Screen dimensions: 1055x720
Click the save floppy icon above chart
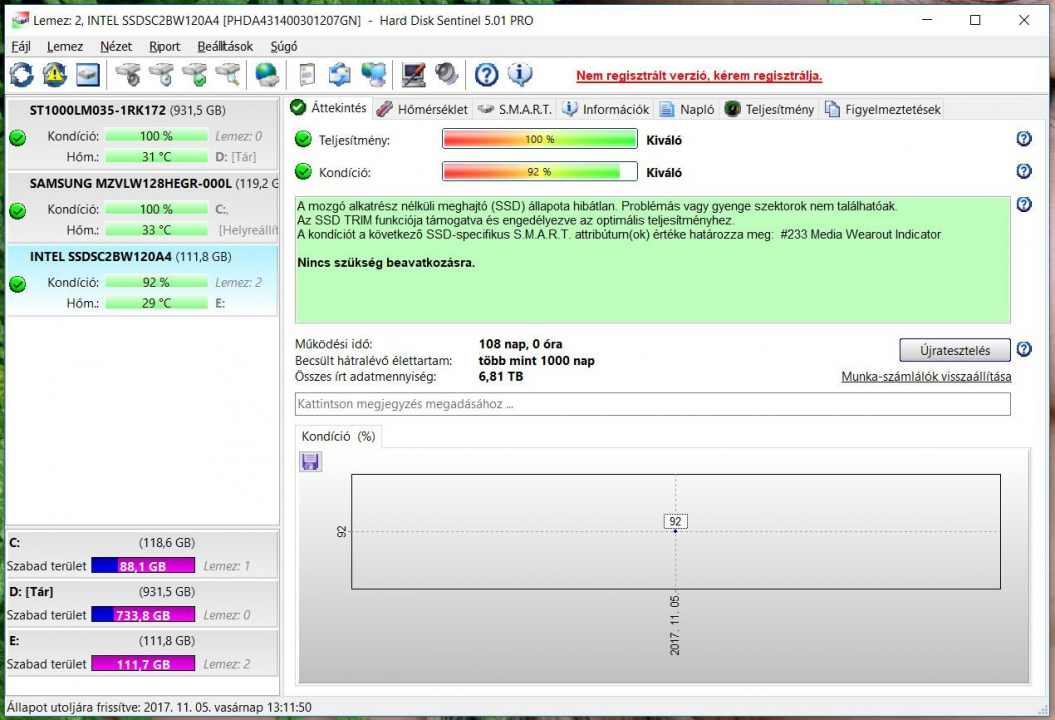tap(310, 462)
